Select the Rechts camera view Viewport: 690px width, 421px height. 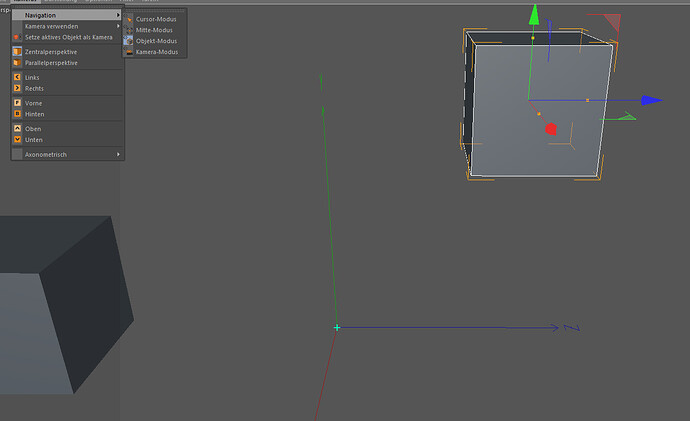[66, 88]
